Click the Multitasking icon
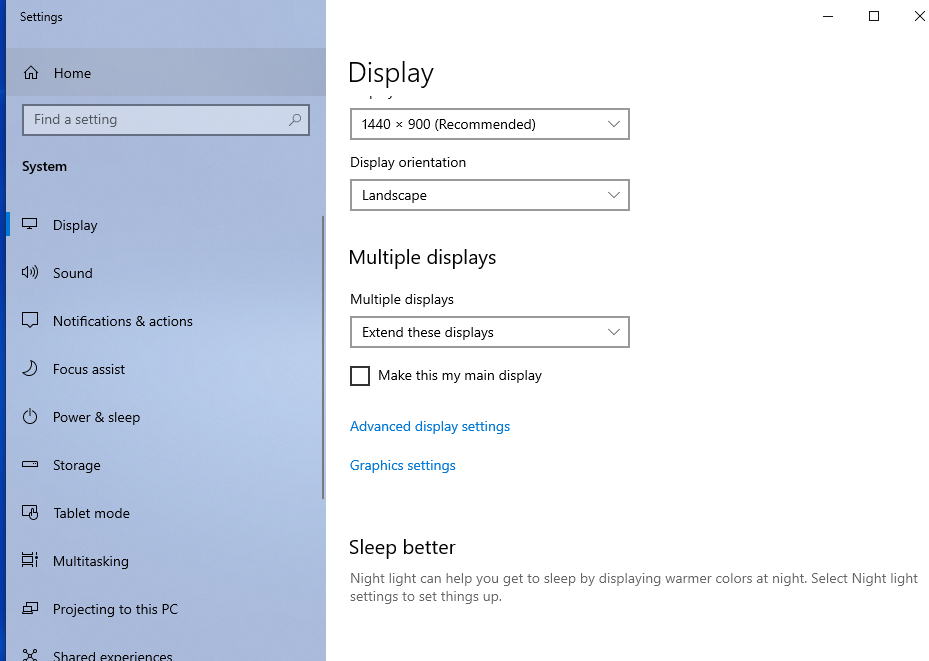 click(31, 561)
